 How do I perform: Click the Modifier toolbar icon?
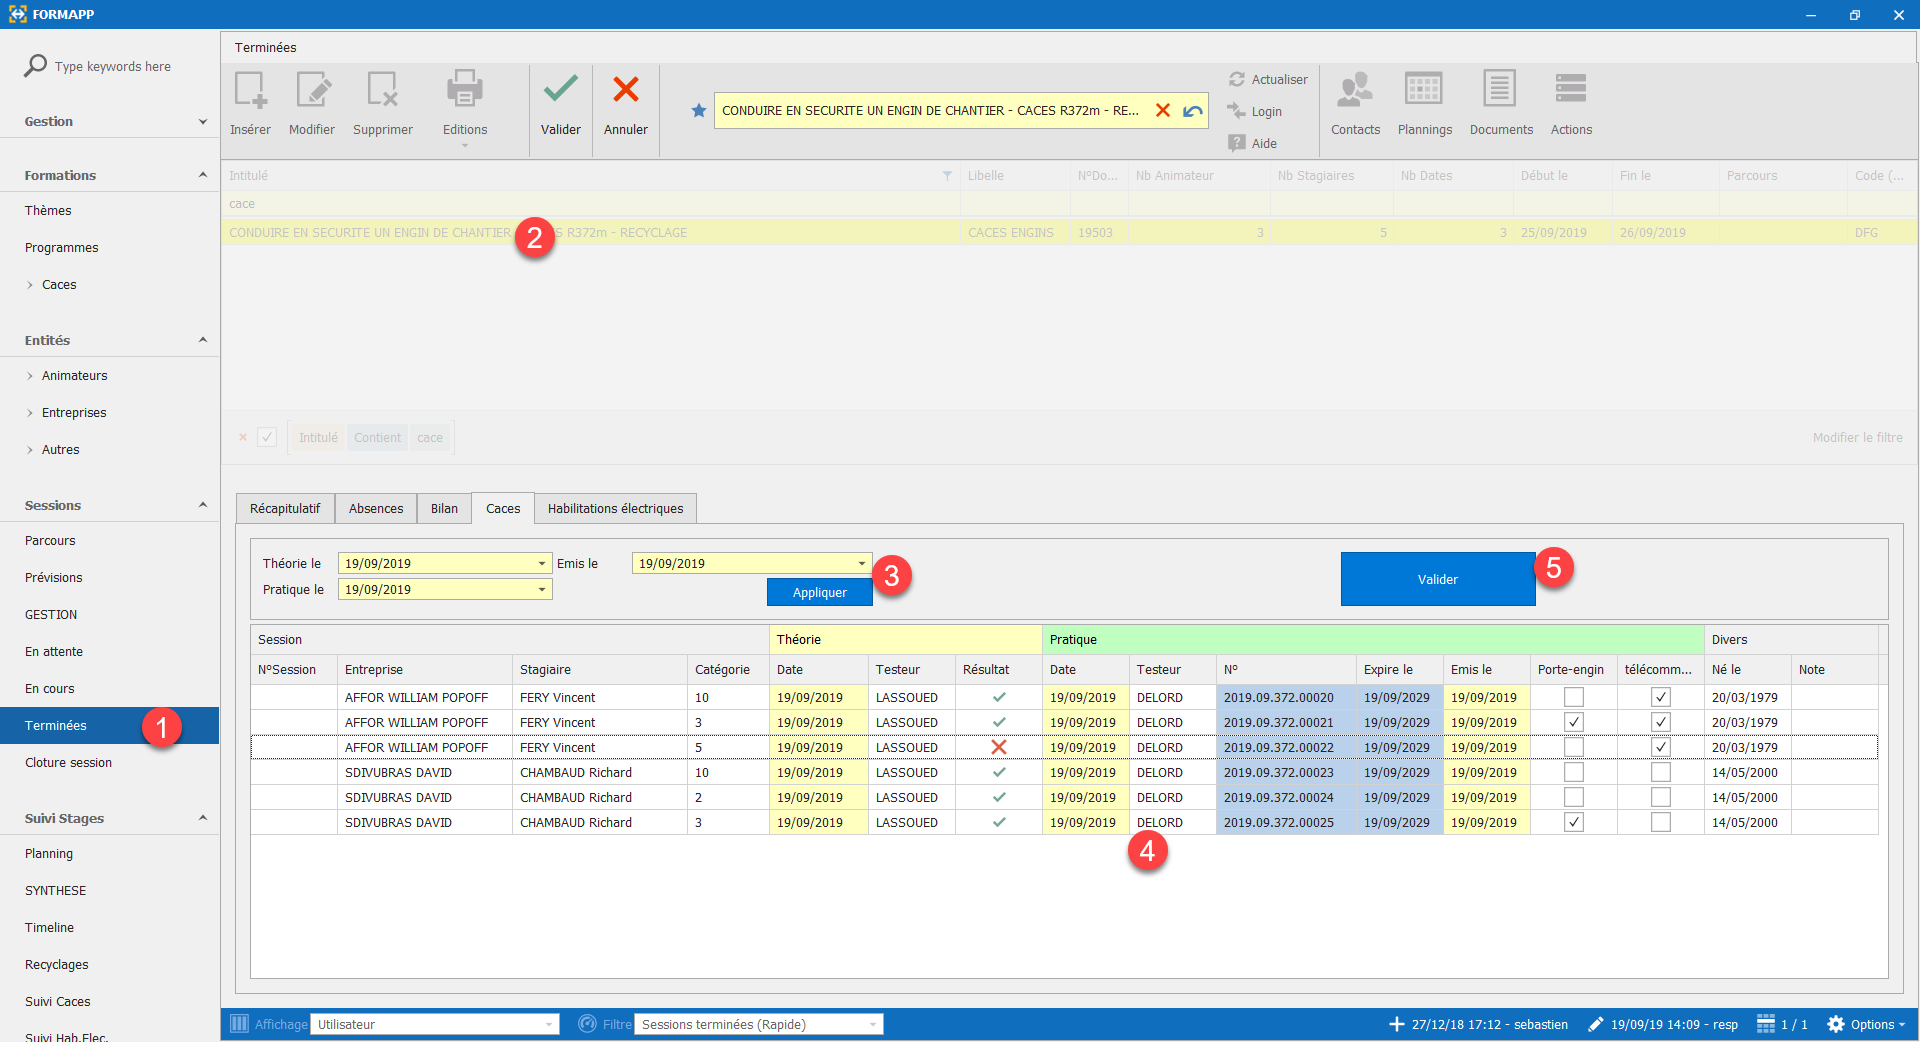[x=313, y=90]
